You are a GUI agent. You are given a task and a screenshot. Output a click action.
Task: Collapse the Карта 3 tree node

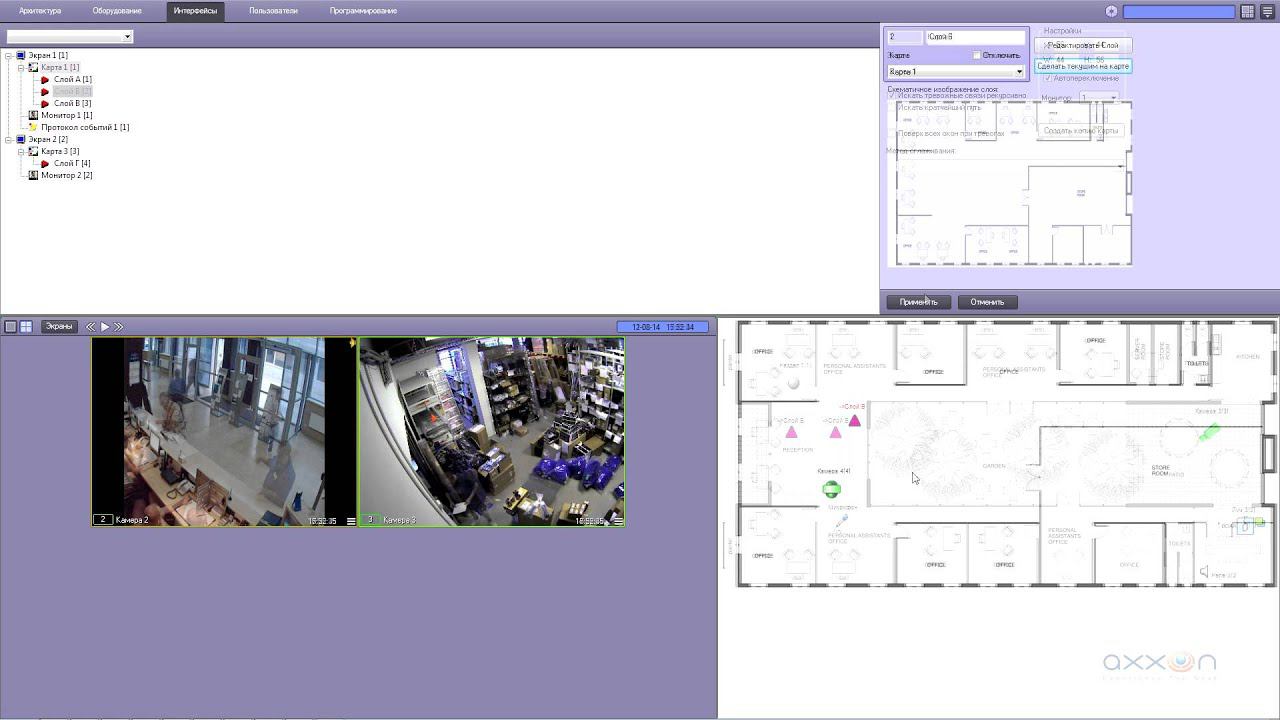tap(21, 151)
